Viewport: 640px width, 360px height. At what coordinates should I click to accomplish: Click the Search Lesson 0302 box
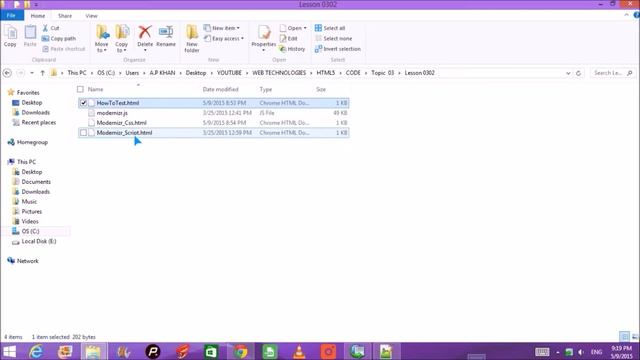(x=613, y=73)
